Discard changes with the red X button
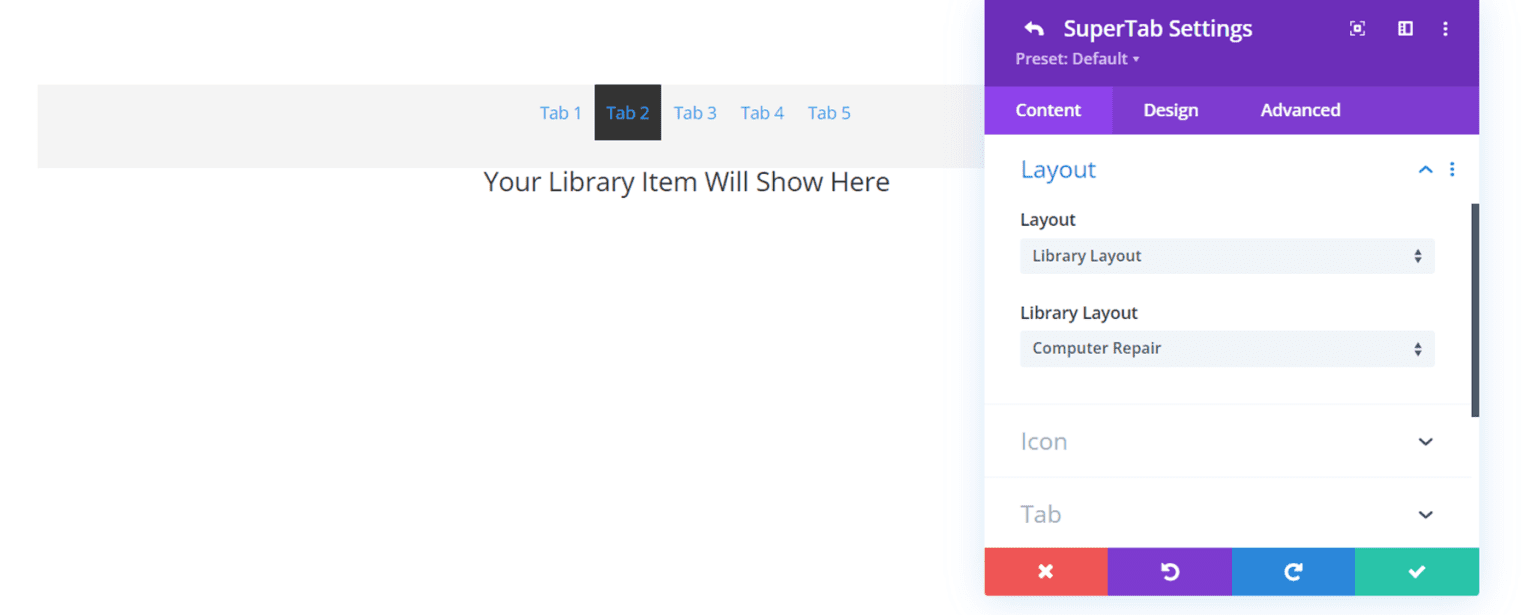The width and height of the screenshot is (1536, 615). tap(1046, 571)
